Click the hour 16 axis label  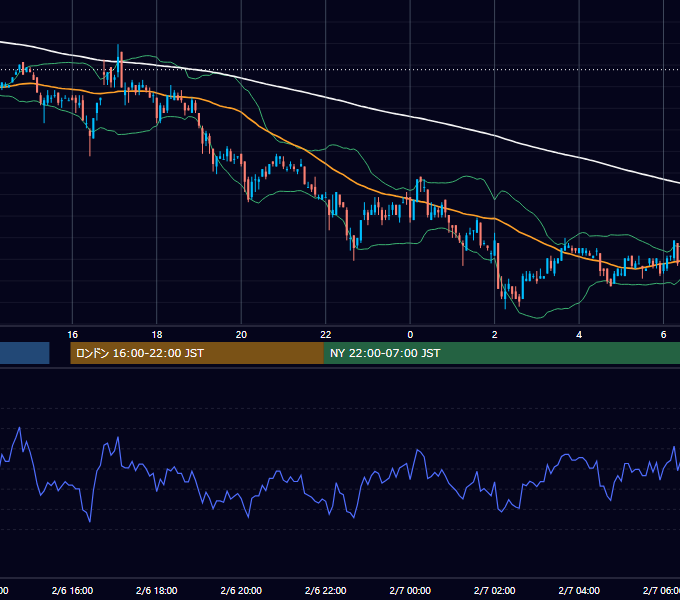pos(72,334)
